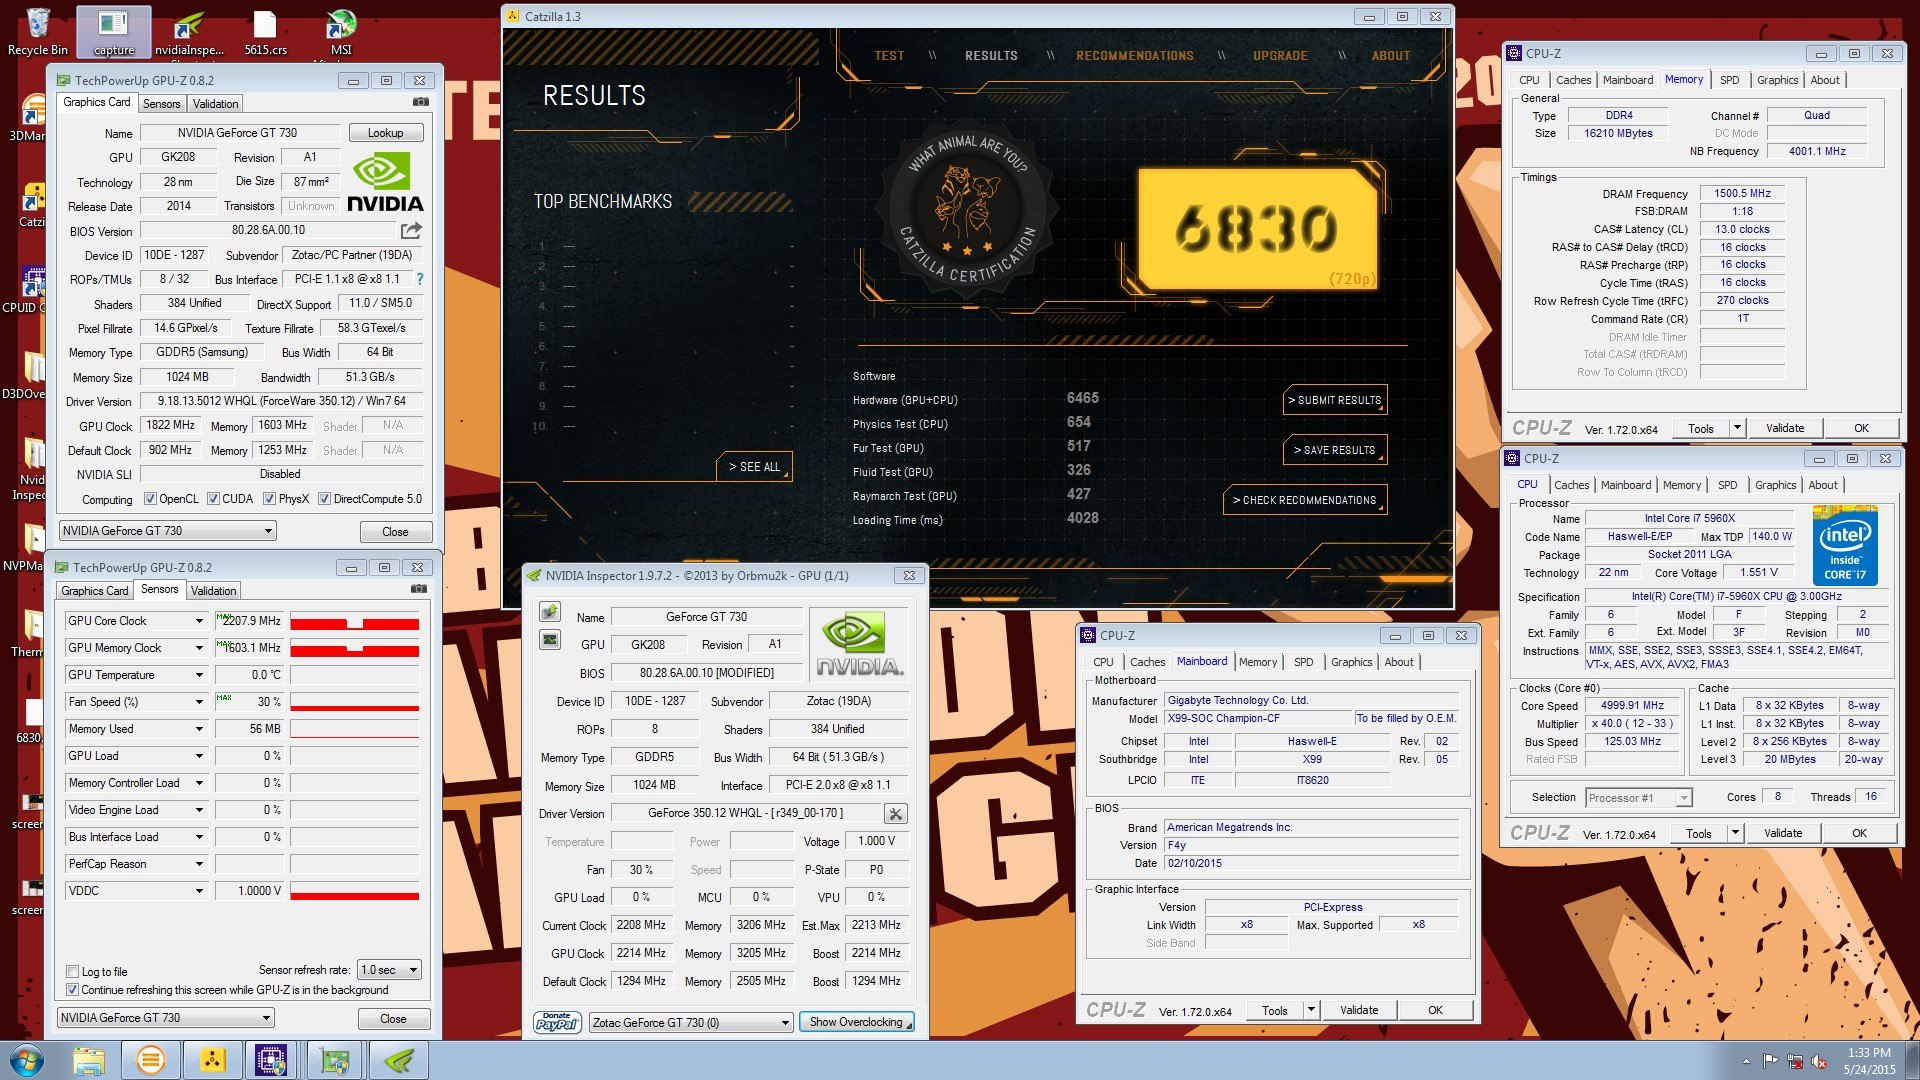
Task: Open Catzilla ABOUT tab
Action: click(1390, 56)
